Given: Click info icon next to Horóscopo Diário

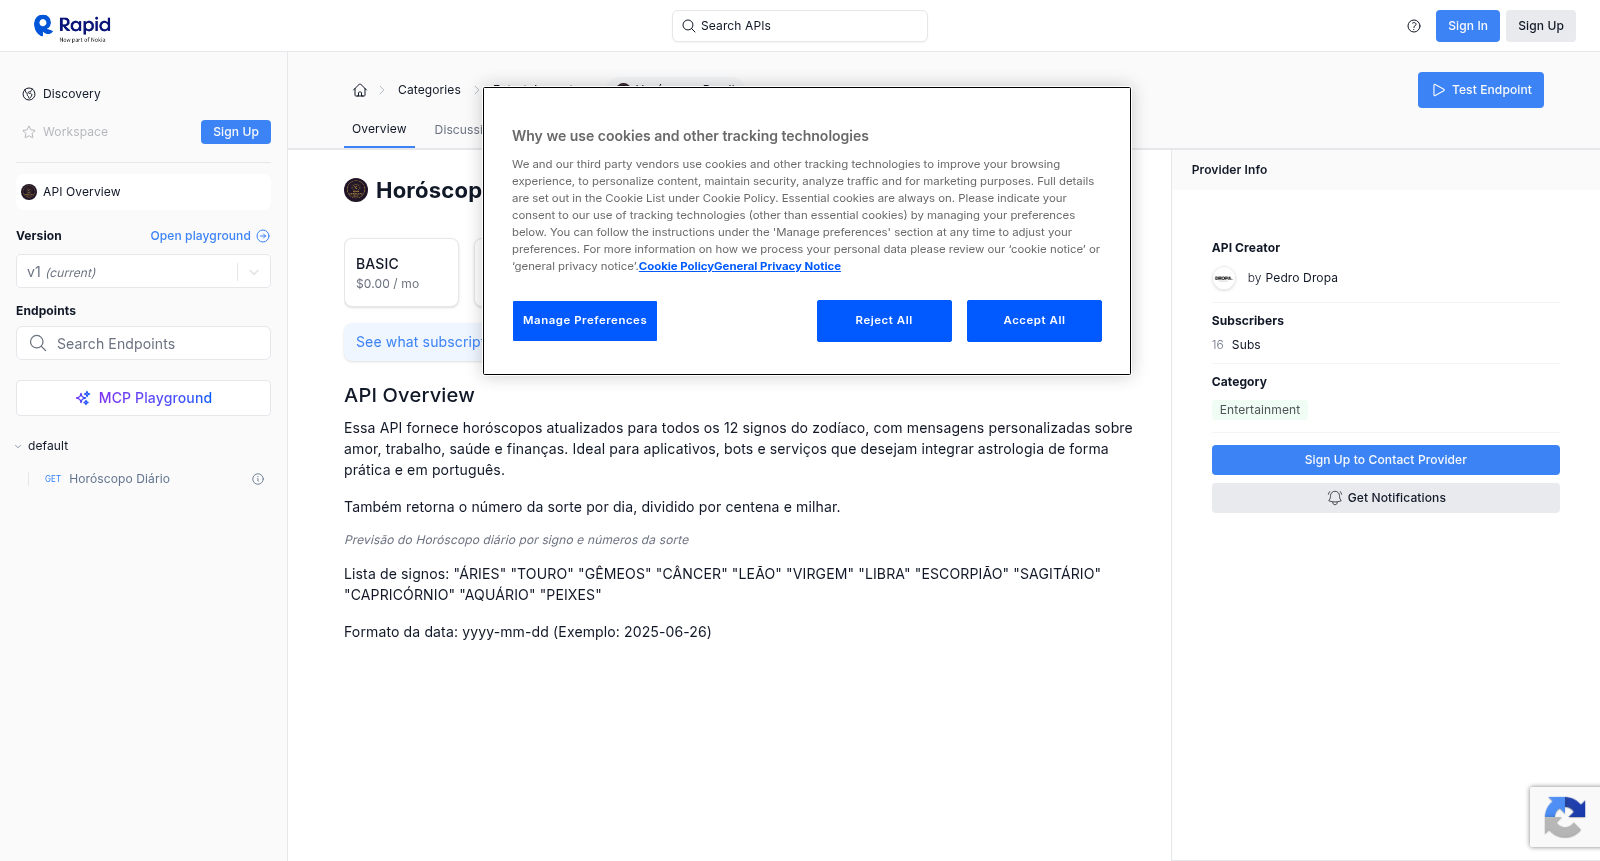Looking at the screenshot, I should tap(258, 479).
